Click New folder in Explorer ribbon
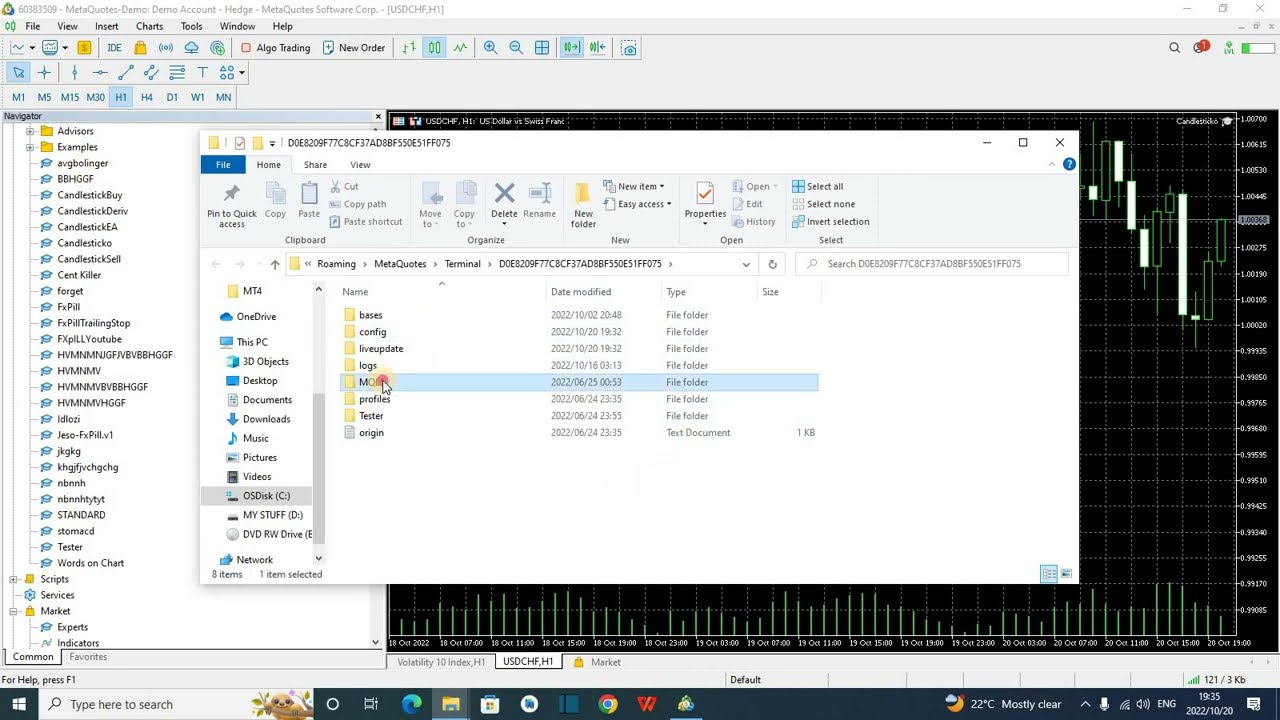 [583, 205]
